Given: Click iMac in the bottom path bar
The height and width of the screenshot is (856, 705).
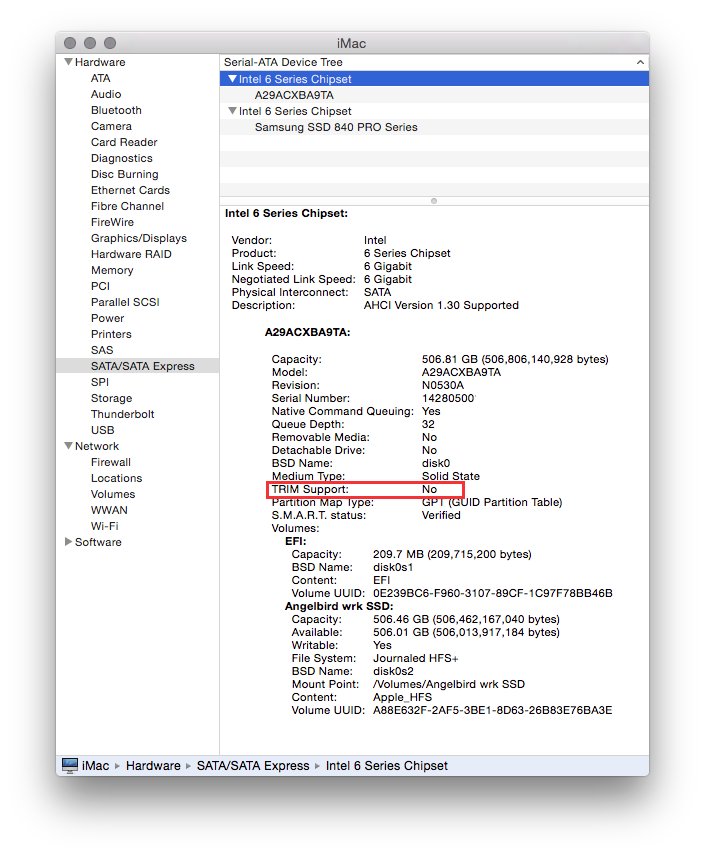Looking at the screenshot, I should [x=96, y=766].
